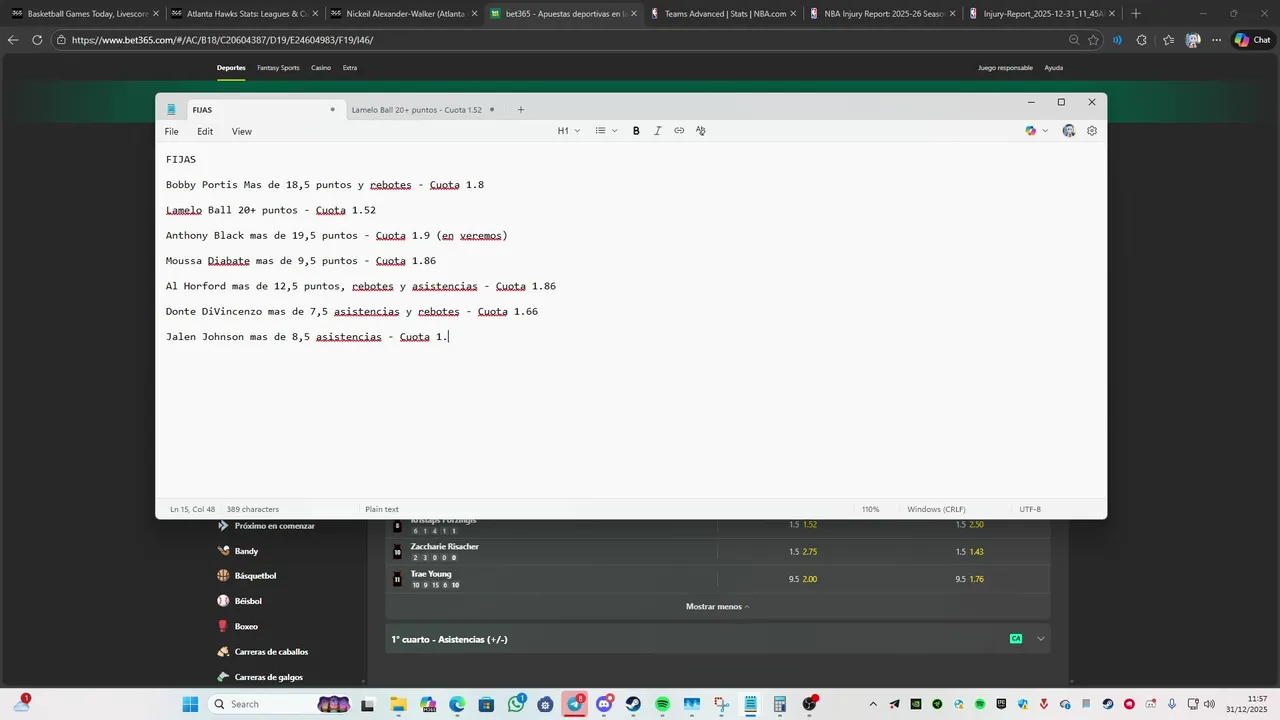1280x720 pixels.
Task: Expand the list style dropdown in Notepad
Action: (606, 131)
